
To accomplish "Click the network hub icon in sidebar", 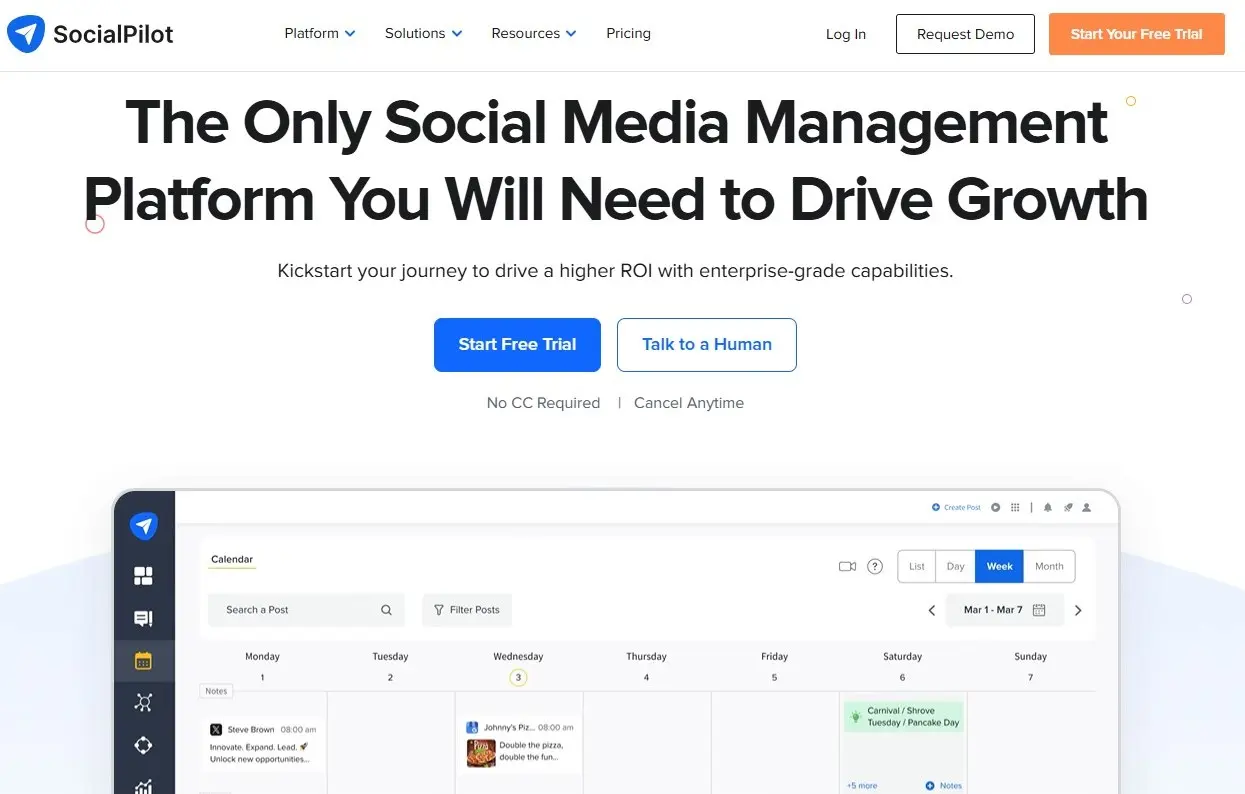I will [143, 702].
